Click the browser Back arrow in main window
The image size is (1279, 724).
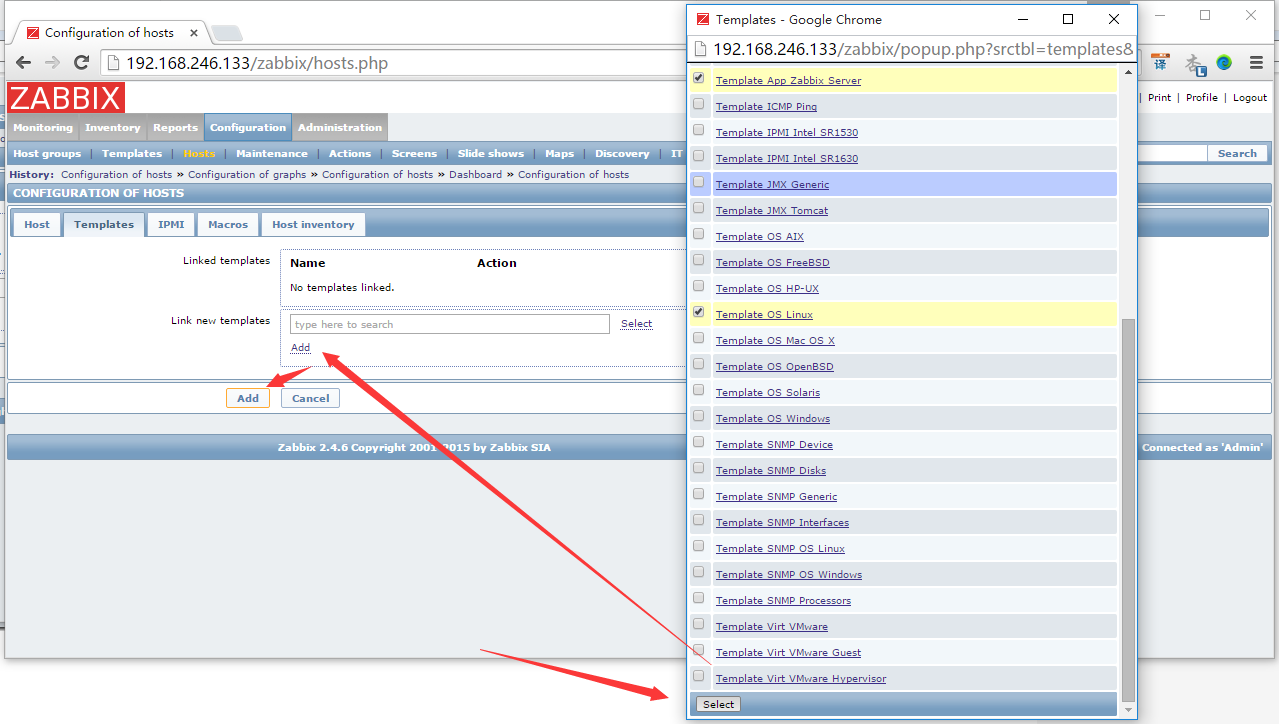point(23,63)
